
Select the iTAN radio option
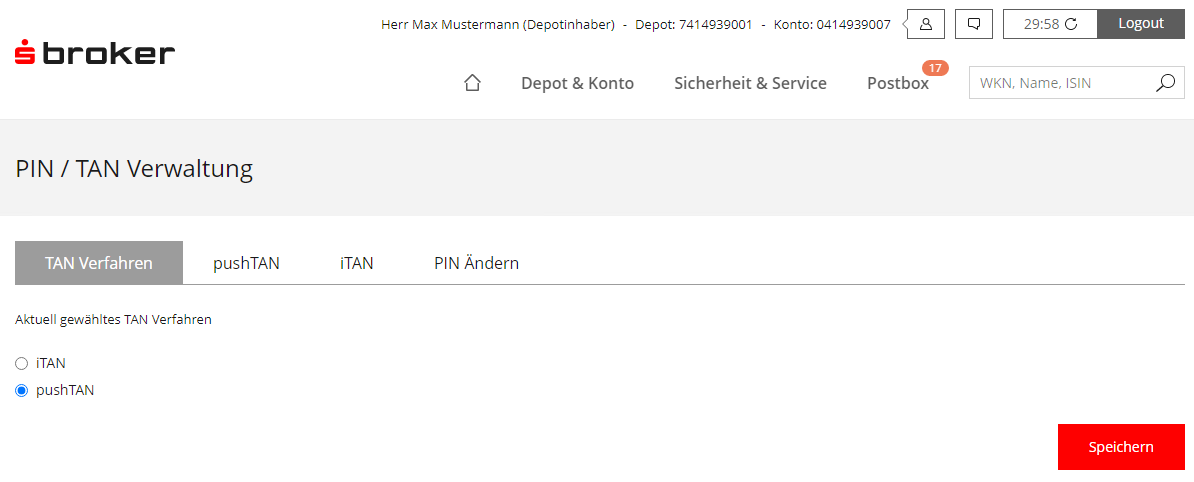(21, 363)
